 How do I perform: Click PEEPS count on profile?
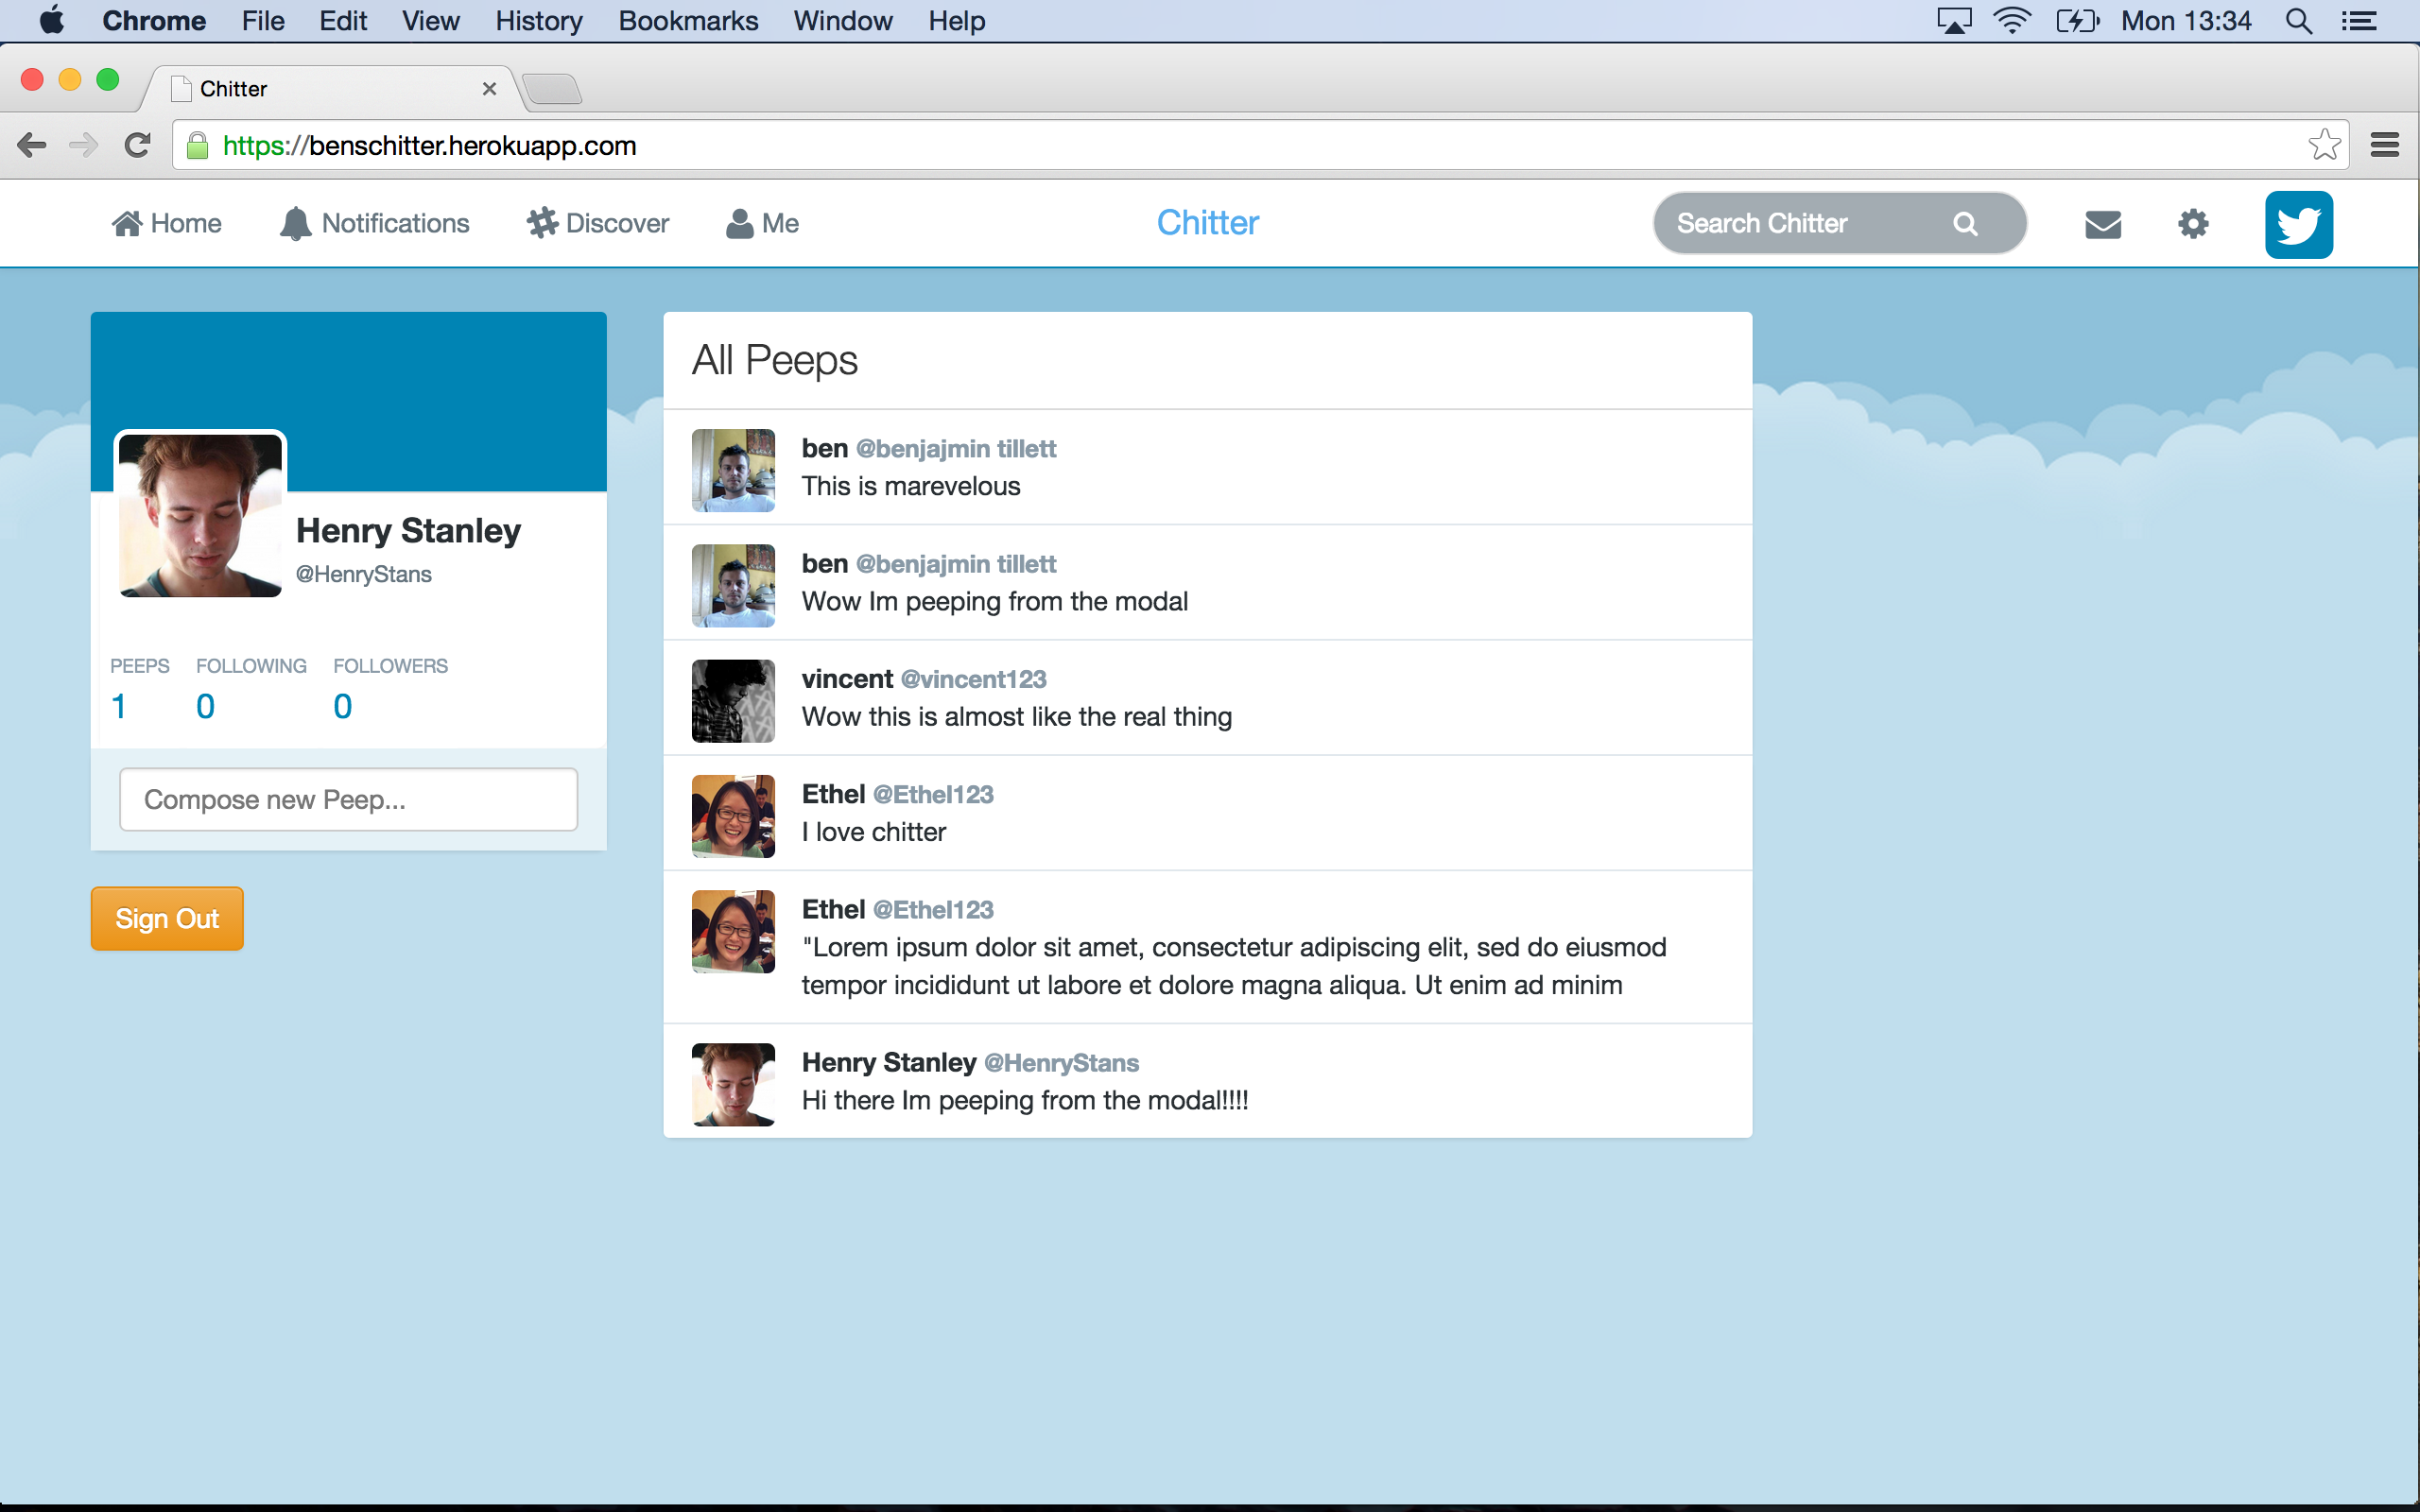(118, 706)
